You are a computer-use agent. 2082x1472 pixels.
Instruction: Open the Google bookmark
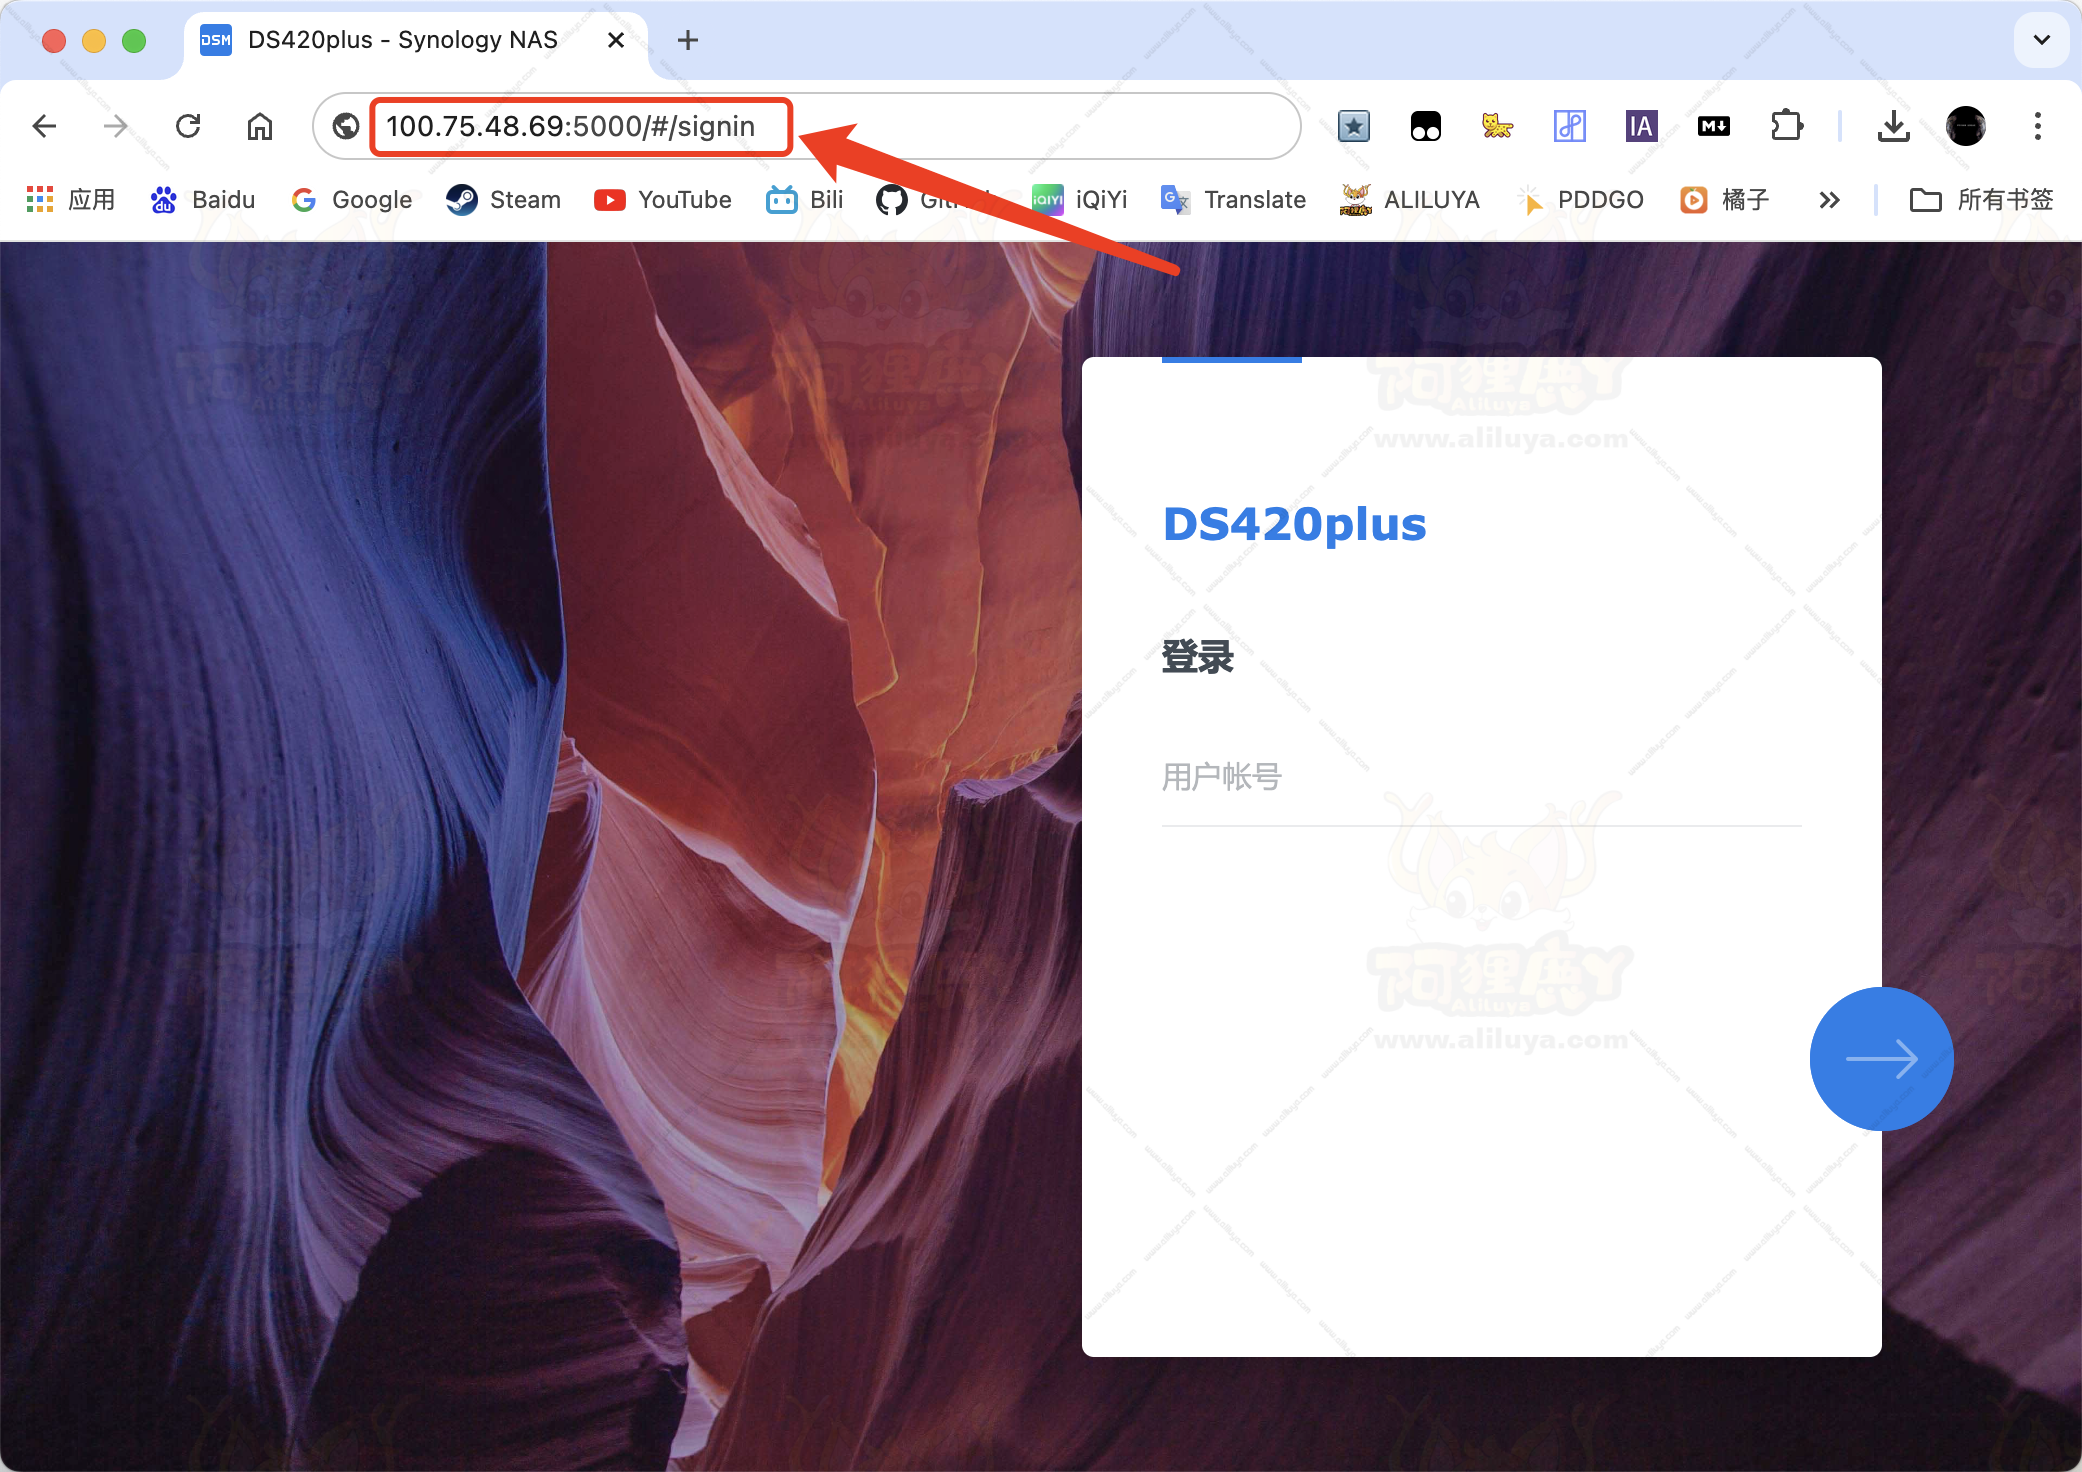pyautogui.click(x=352, y=200)
